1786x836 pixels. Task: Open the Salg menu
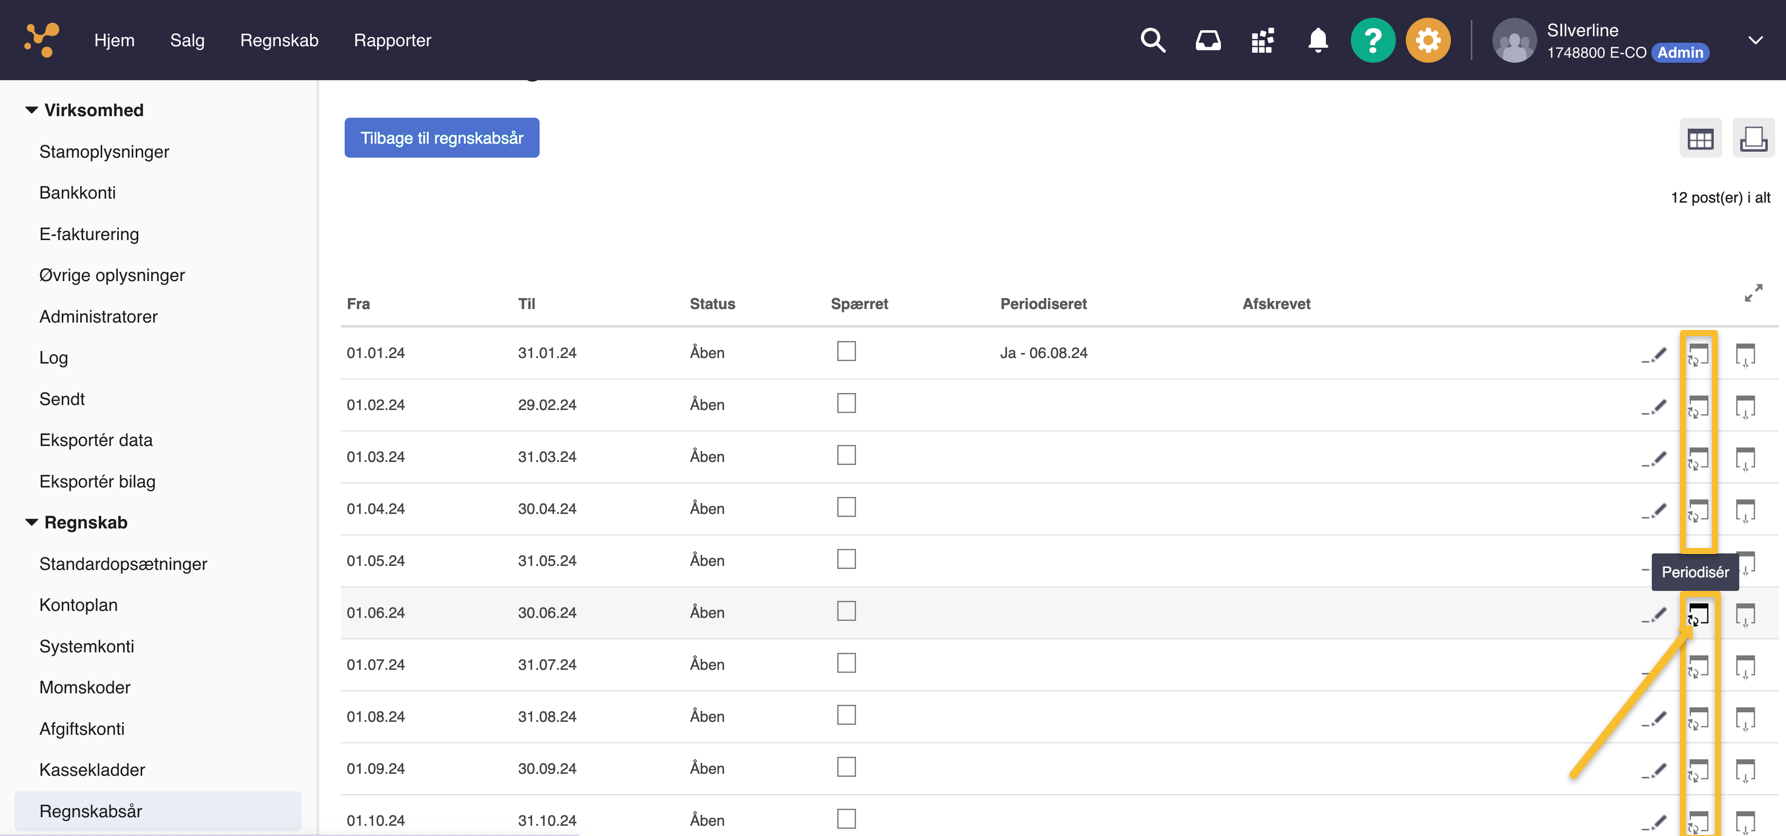[187, 40]
